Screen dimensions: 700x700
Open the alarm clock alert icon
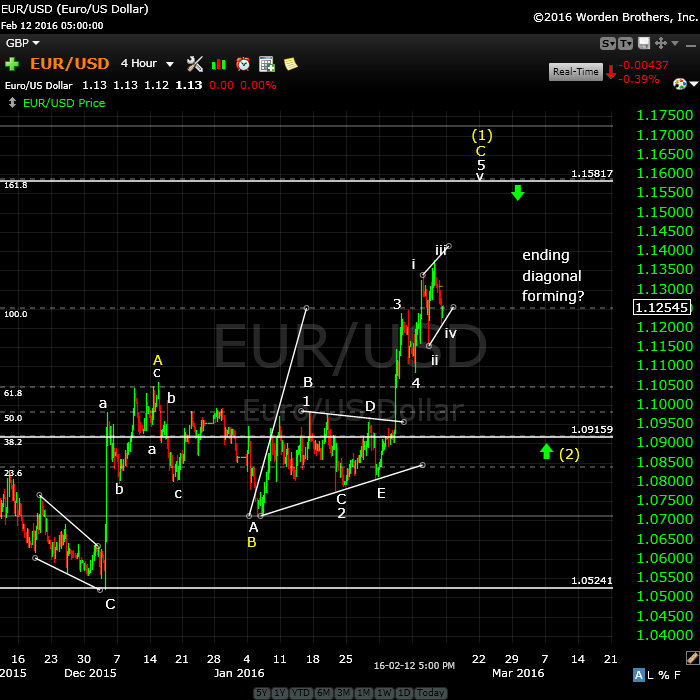(x=243, y=64)
